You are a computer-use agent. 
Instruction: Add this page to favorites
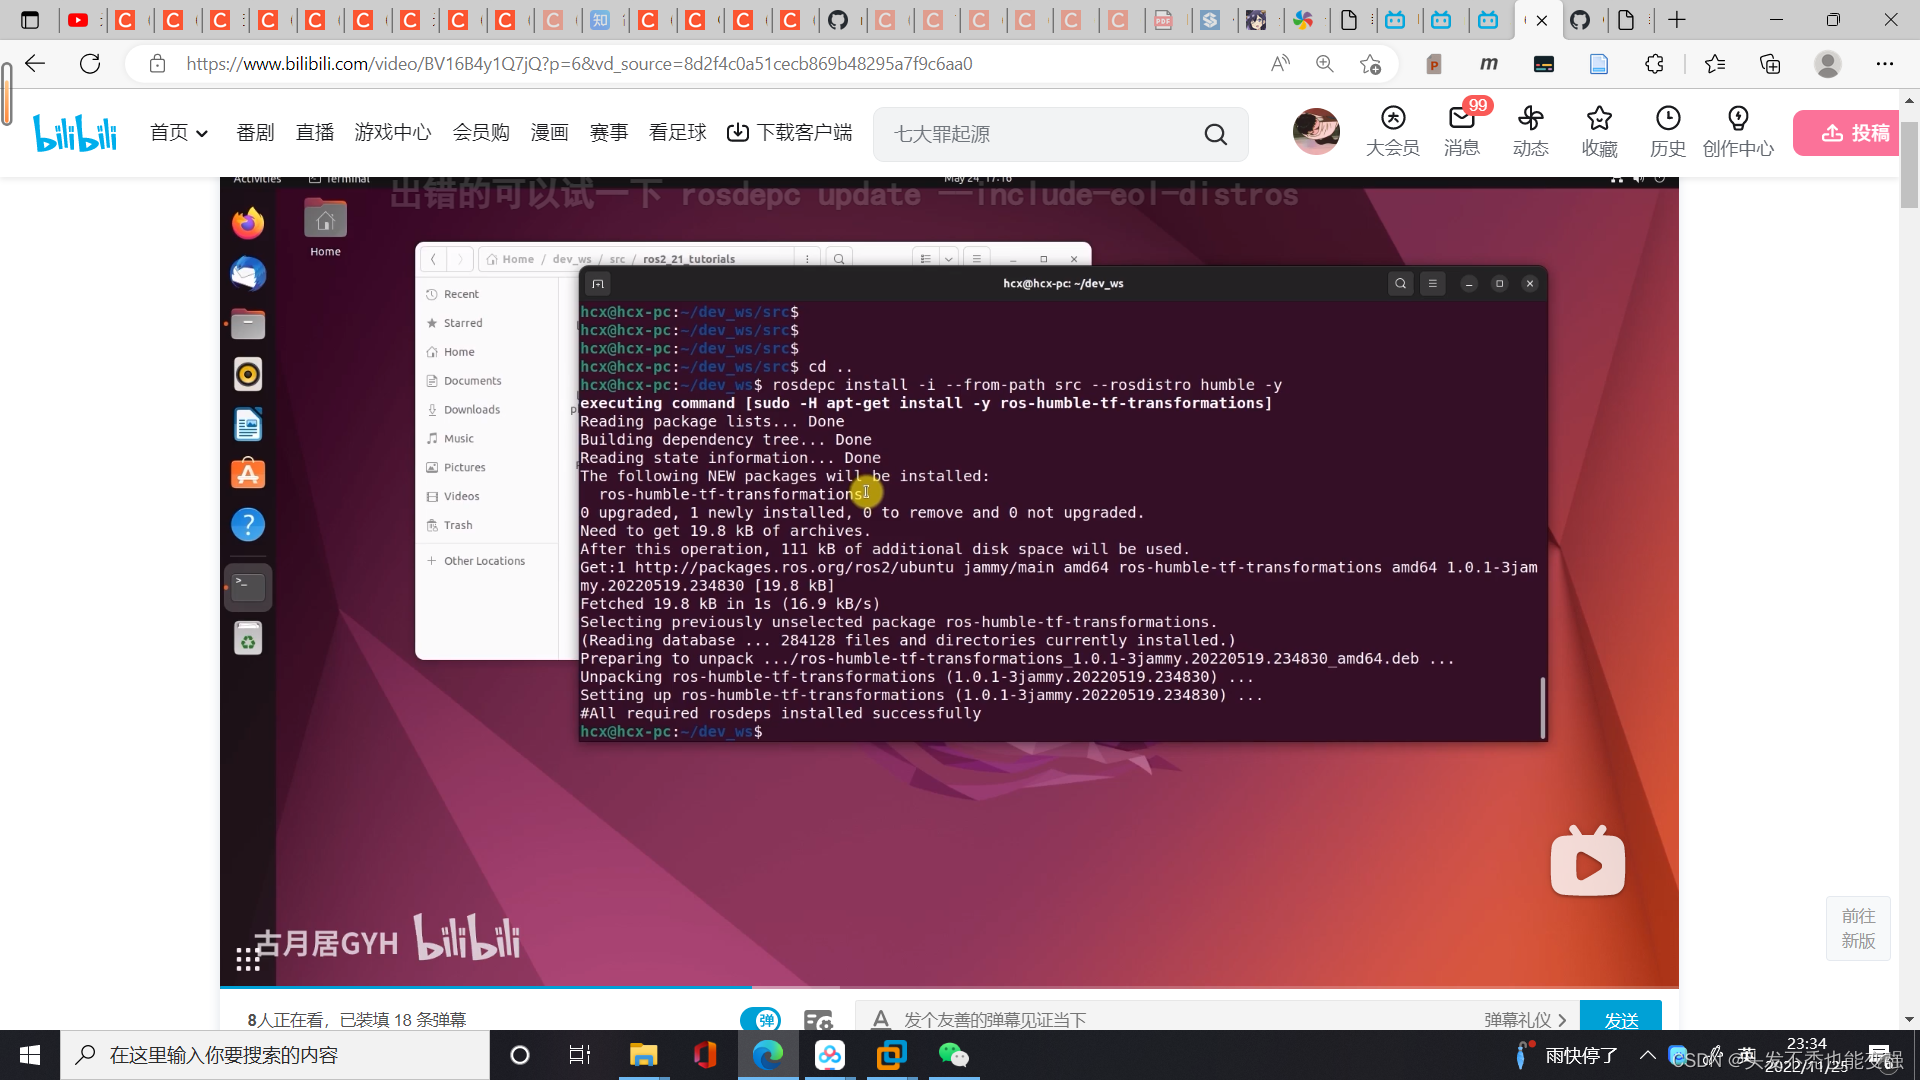[1370, 64]
